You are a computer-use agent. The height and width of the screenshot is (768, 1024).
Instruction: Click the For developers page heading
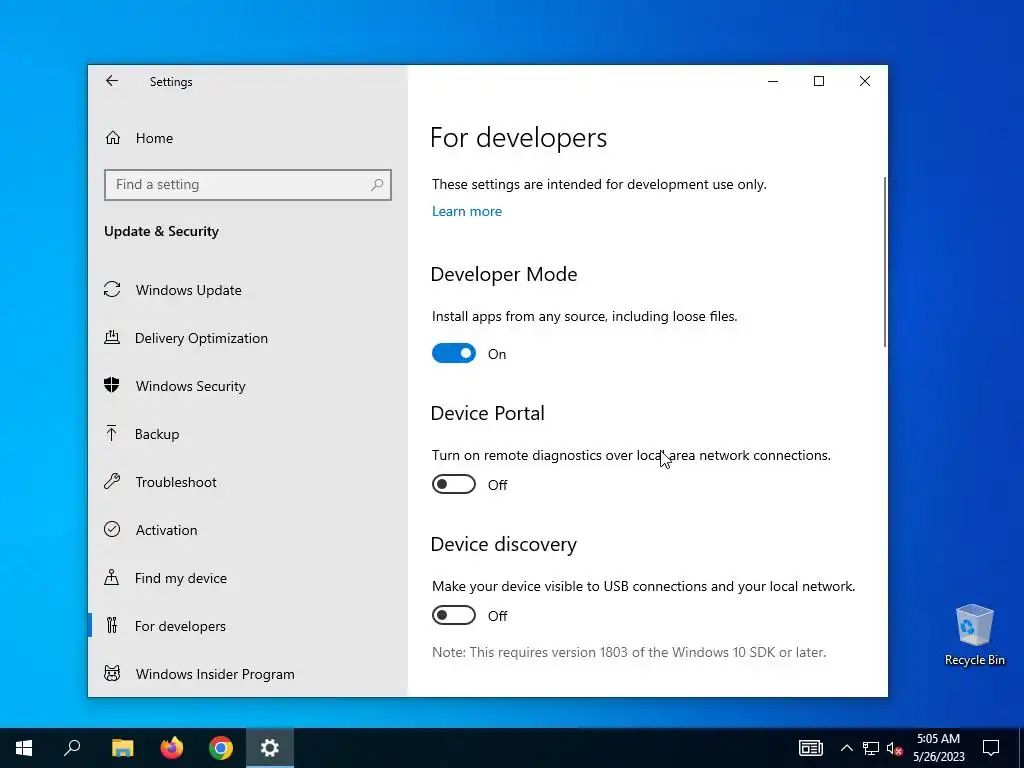click(519, 138)
